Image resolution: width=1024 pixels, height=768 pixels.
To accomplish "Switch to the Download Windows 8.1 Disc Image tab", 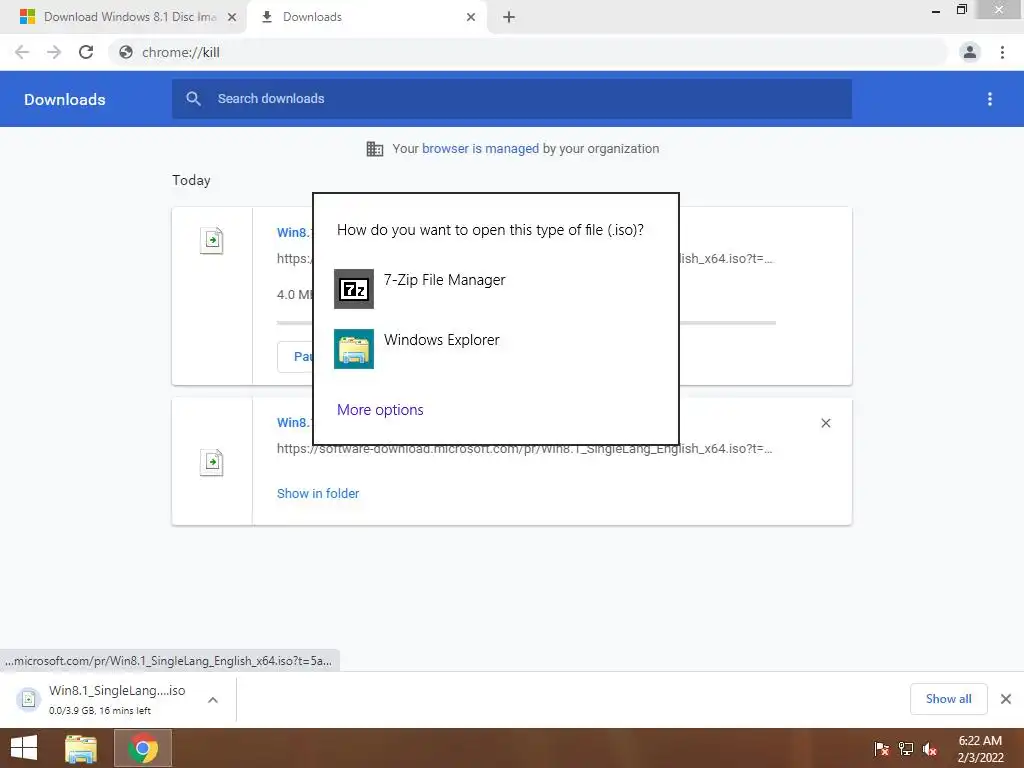I will coord(124,17).
